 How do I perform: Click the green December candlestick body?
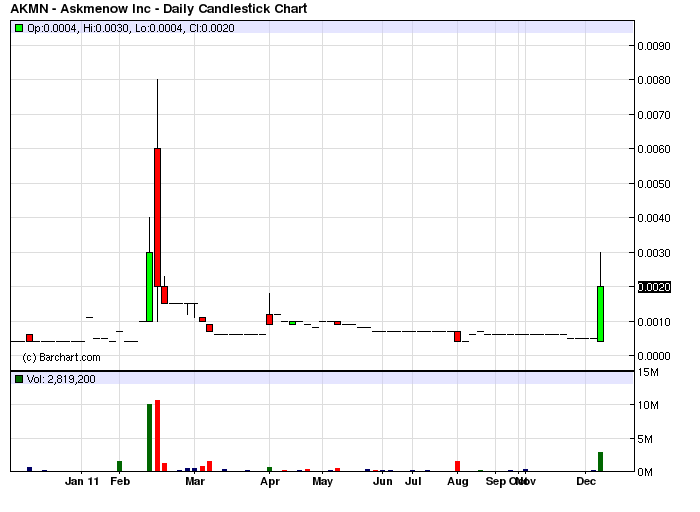(x=600, y=314)
